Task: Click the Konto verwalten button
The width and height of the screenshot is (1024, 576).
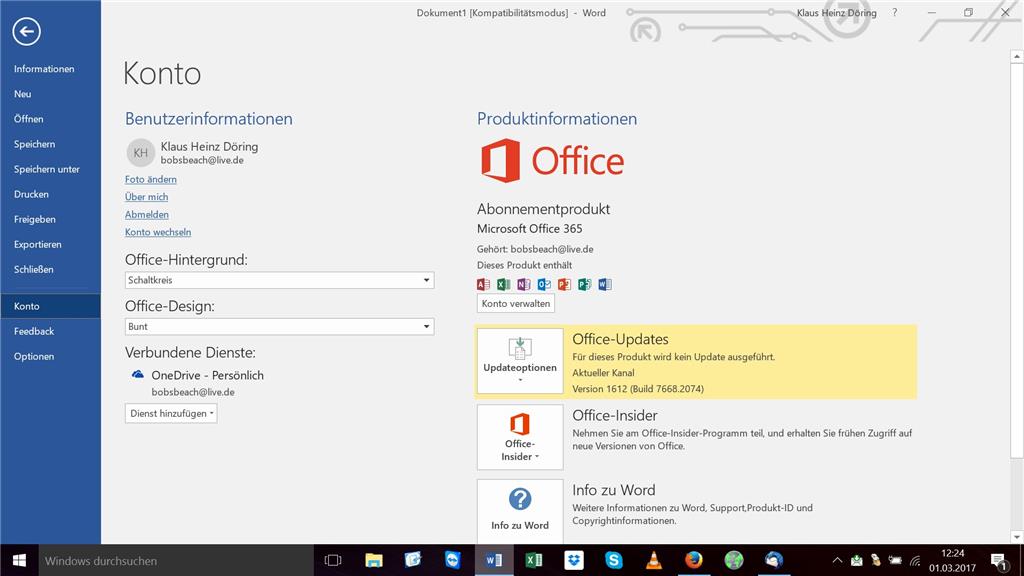Action: (x=516, y=303)
